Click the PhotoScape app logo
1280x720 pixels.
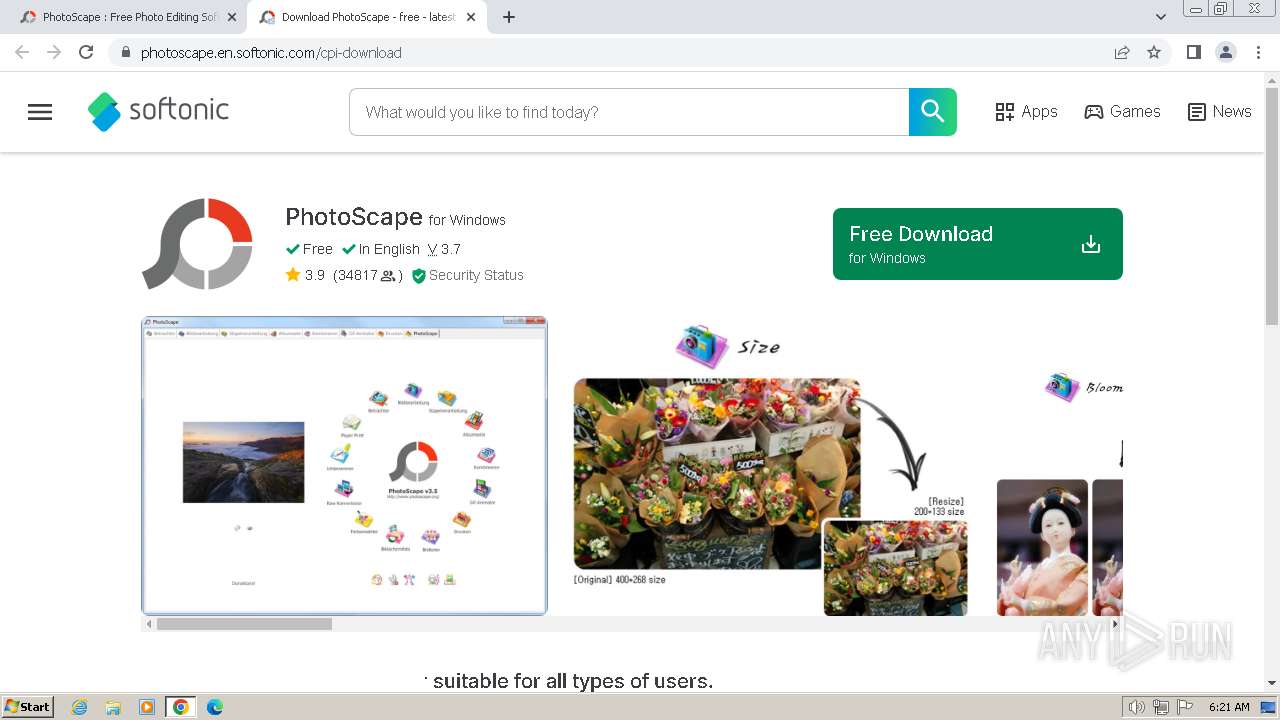[198, 244]
